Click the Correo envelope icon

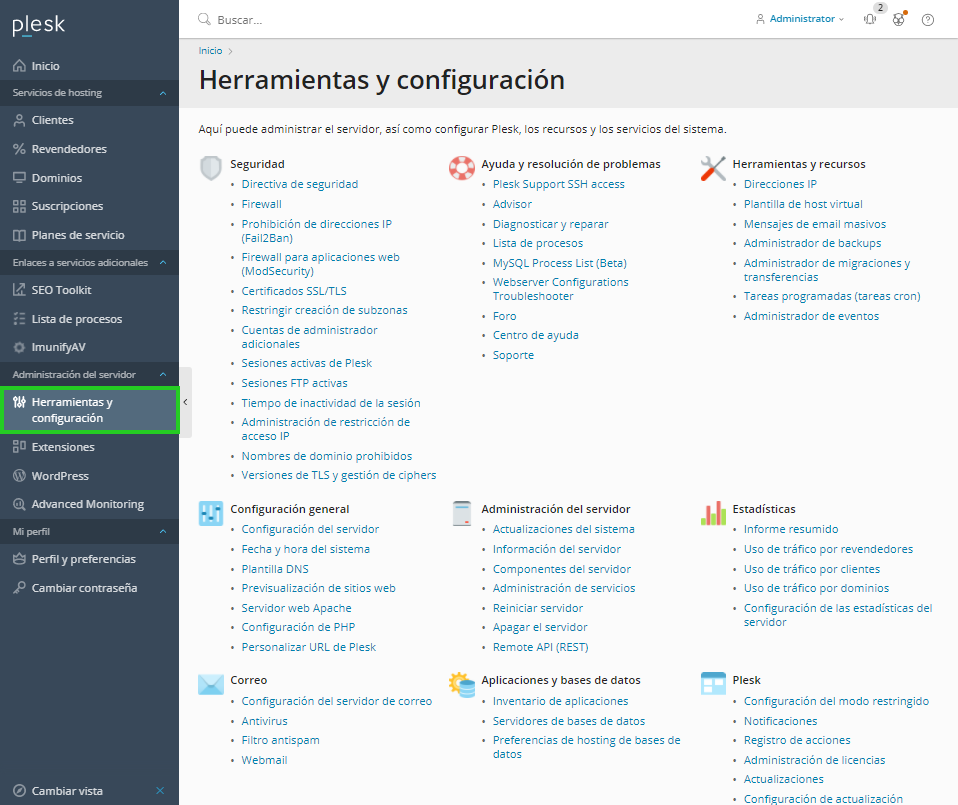coord(211,684)
